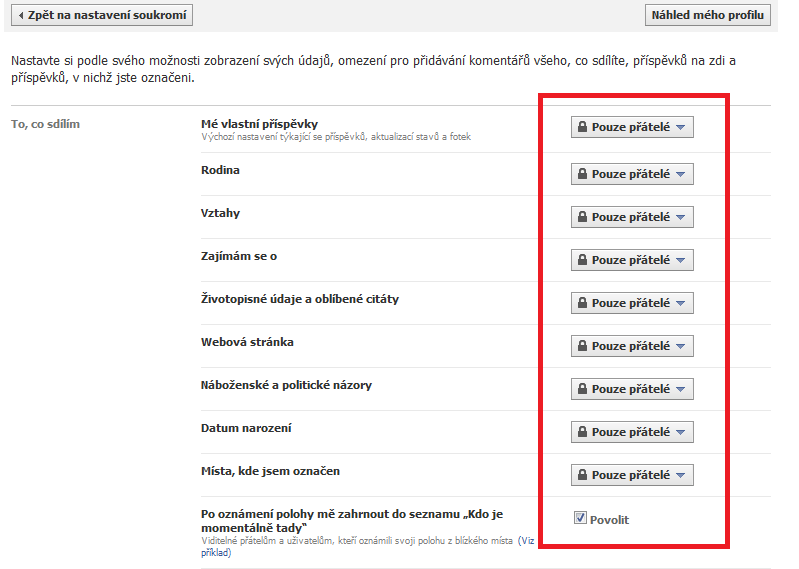The height and width of the screenshot is (569, 799).
Task: Click the Povolit checkbox label
Action: tap(609, 520)
